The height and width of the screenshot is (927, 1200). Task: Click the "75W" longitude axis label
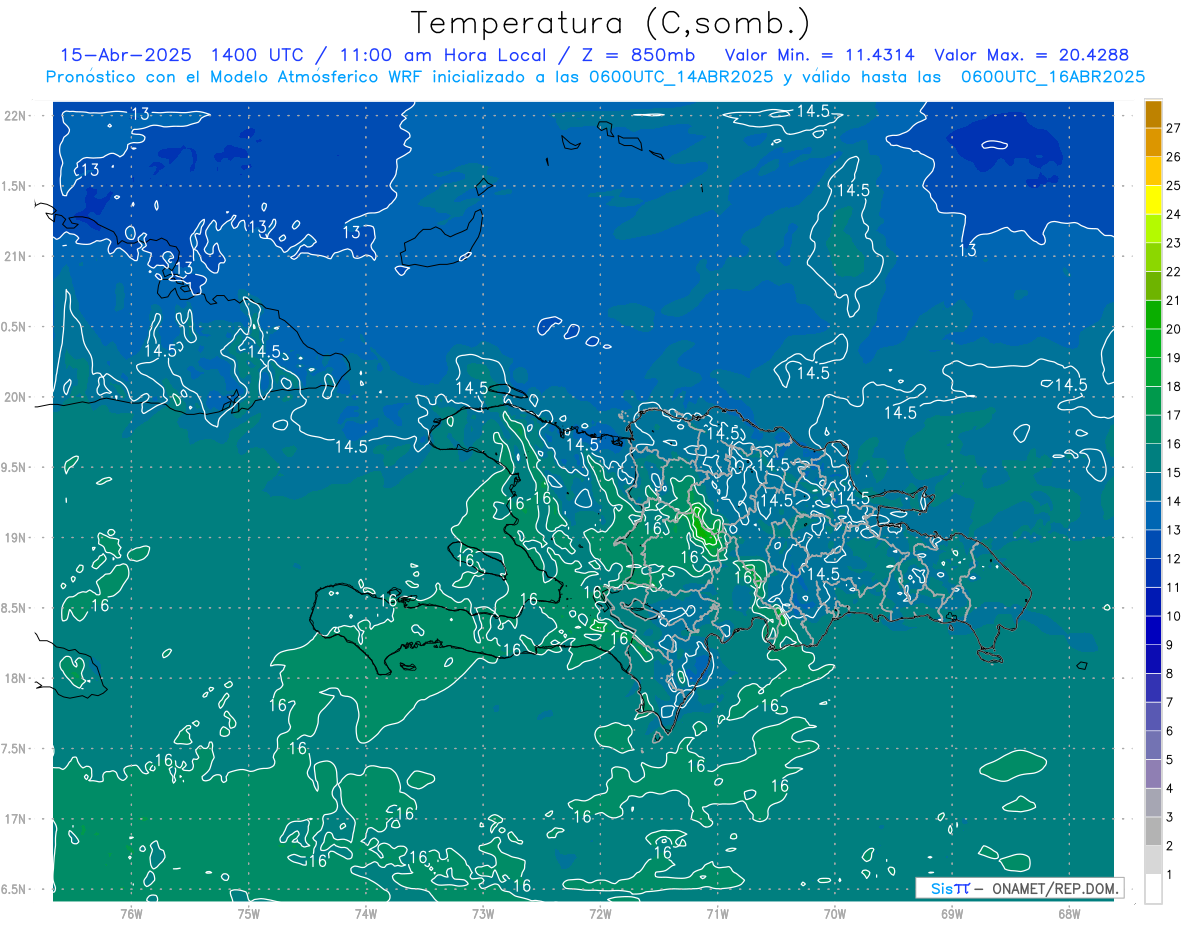[x=249, y=913]
